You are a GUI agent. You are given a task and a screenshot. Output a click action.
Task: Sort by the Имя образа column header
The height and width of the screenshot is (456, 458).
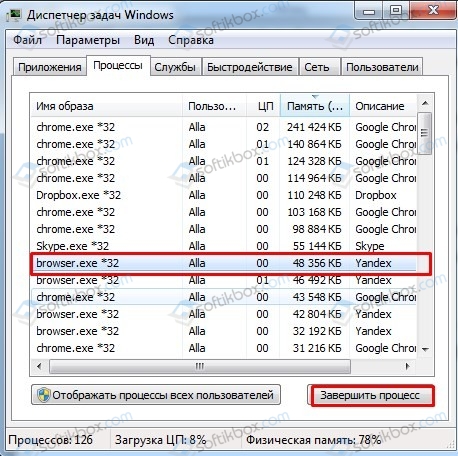click(107, 106)
